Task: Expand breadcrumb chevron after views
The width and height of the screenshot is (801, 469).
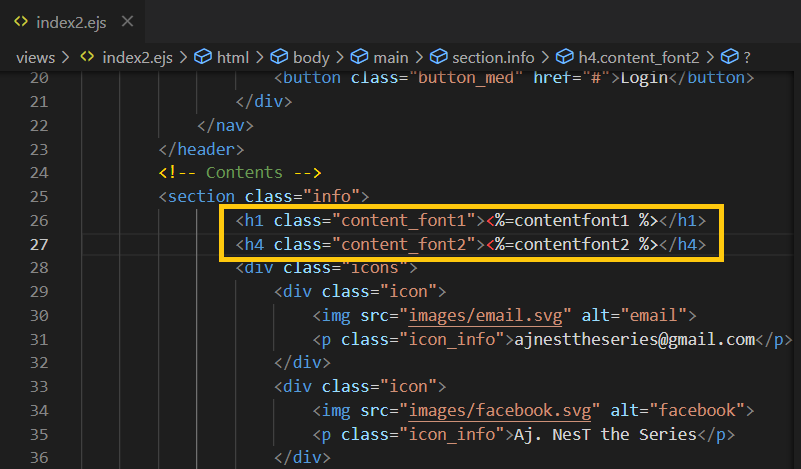Action: 65,57
